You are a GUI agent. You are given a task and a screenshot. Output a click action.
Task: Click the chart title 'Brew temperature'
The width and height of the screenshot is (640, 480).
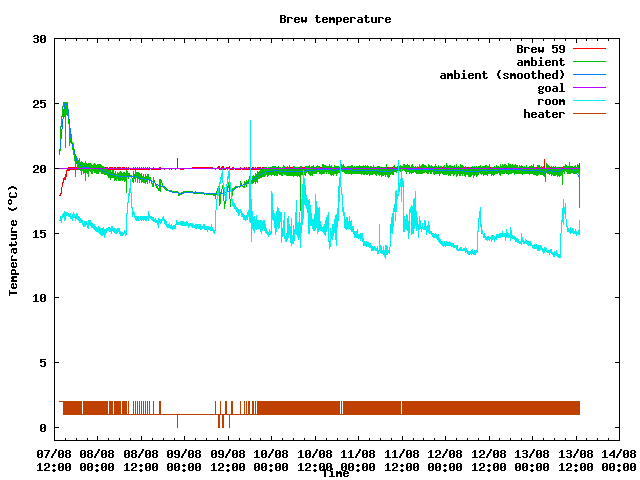(x=335, y=19)
